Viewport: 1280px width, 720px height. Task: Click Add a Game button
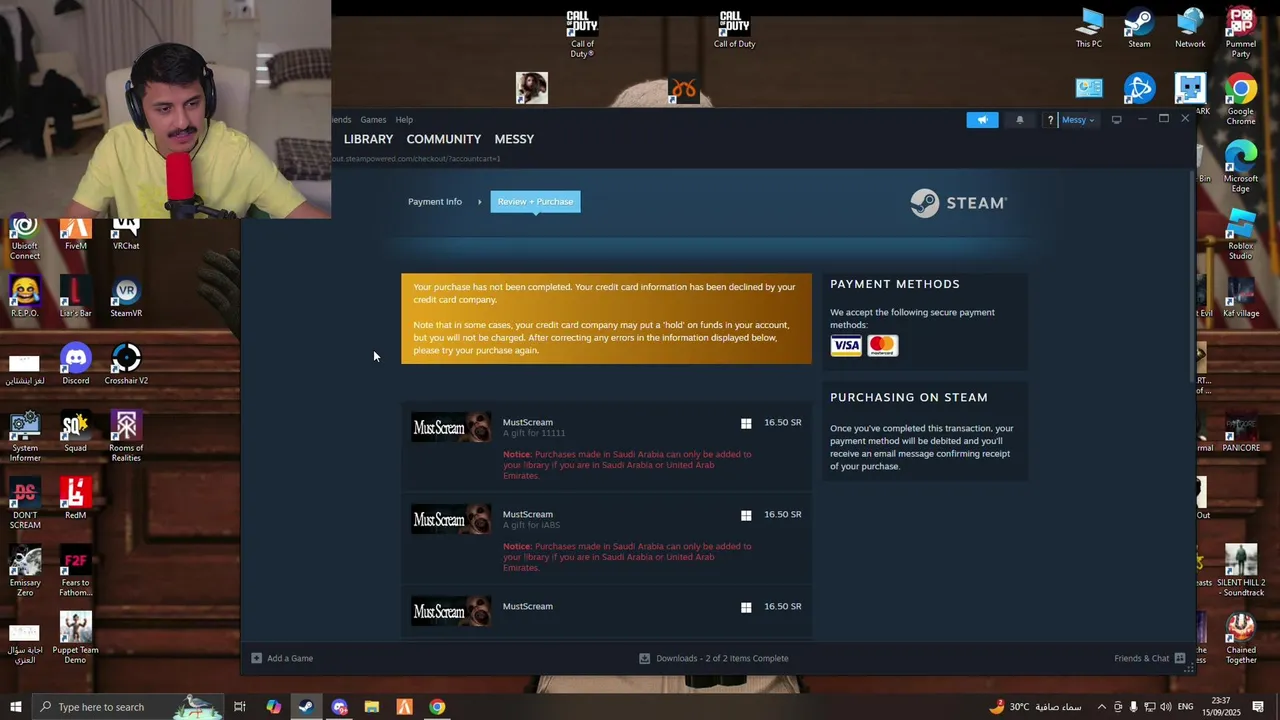click(282, 658)
